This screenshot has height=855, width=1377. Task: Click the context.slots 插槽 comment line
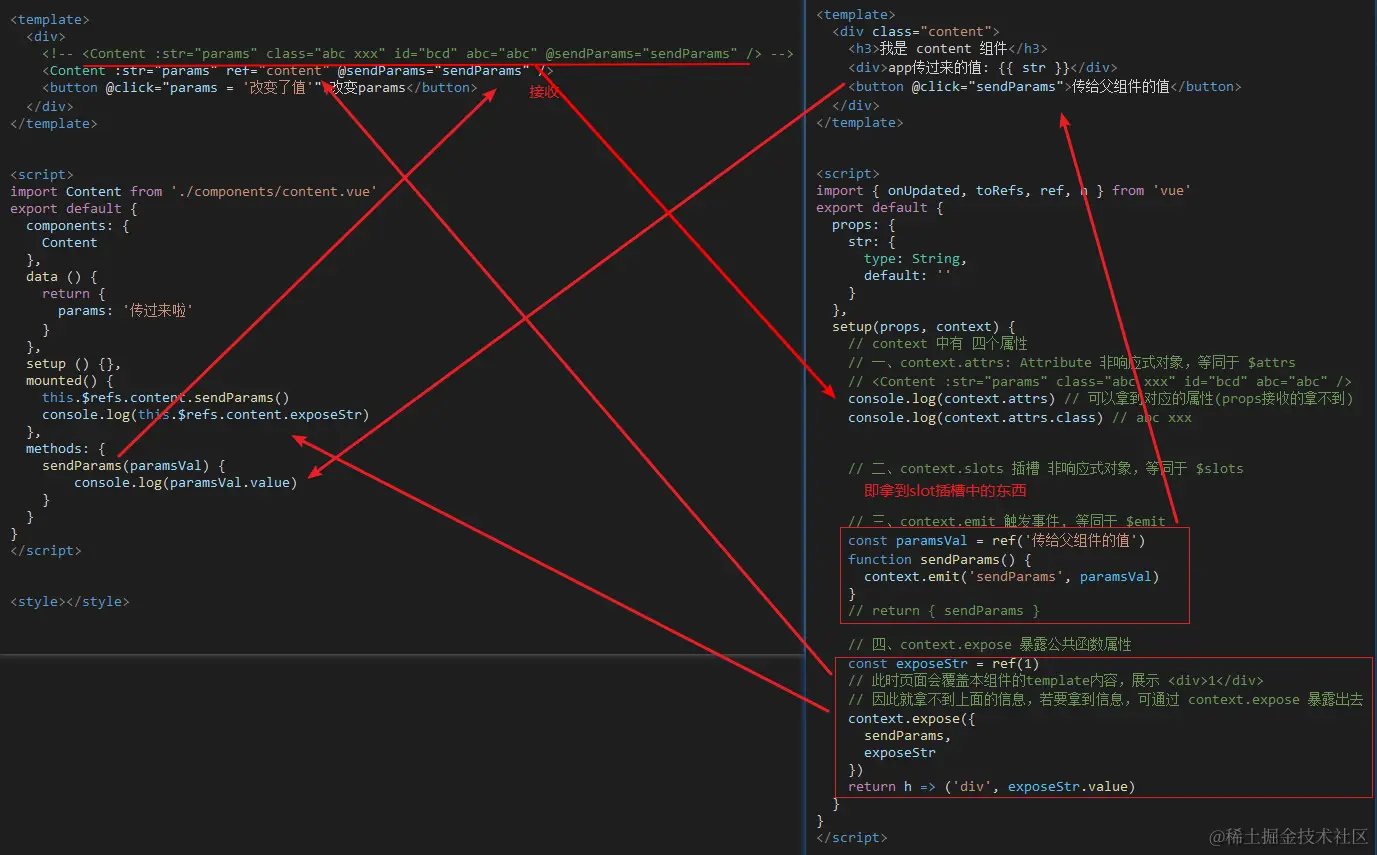(x=1045, y=468)
